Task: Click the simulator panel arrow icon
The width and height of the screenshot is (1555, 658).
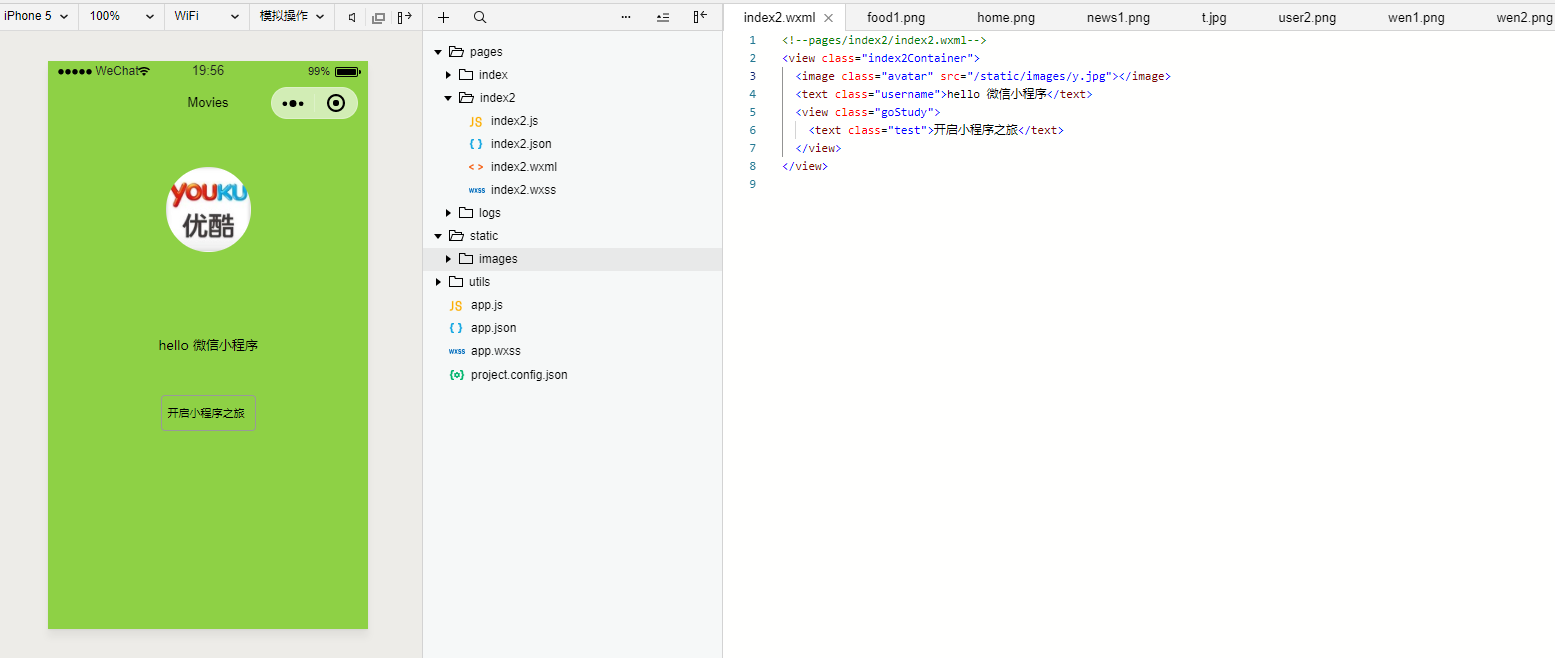Action: pyautogui.click(x=404, y=17)
